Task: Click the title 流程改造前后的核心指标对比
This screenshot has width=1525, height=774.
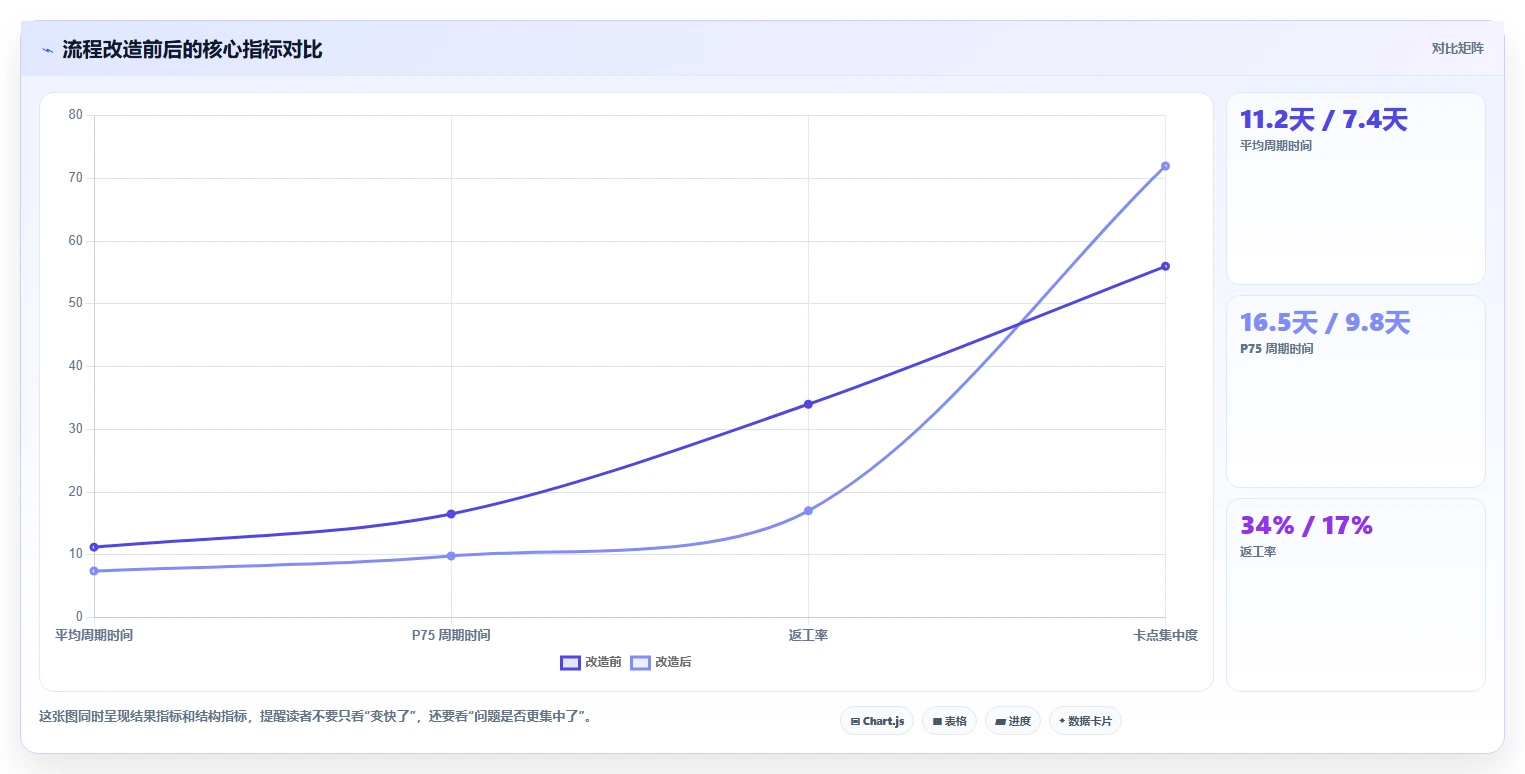Action: 192,50
